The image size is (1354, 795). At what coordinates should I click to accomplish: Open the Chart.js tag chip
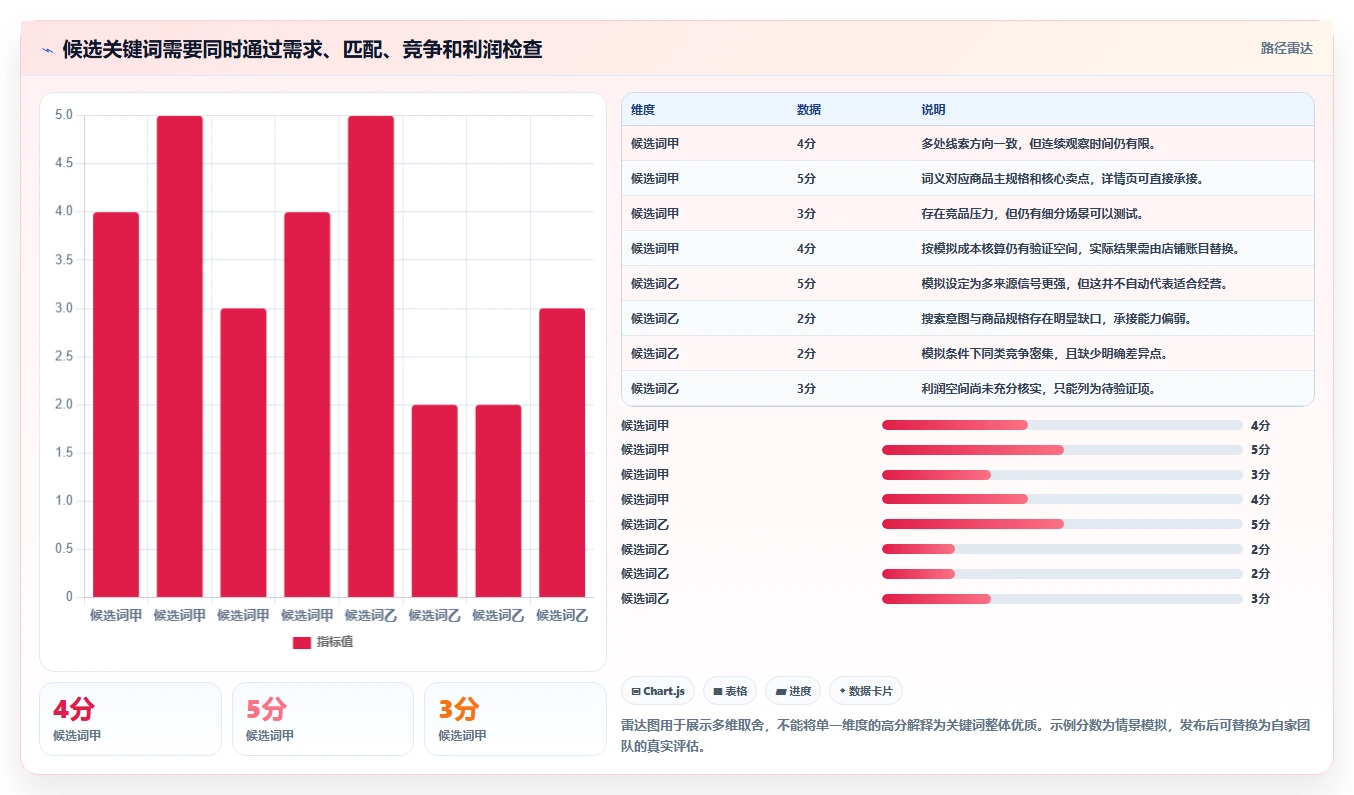coord(658,691)
